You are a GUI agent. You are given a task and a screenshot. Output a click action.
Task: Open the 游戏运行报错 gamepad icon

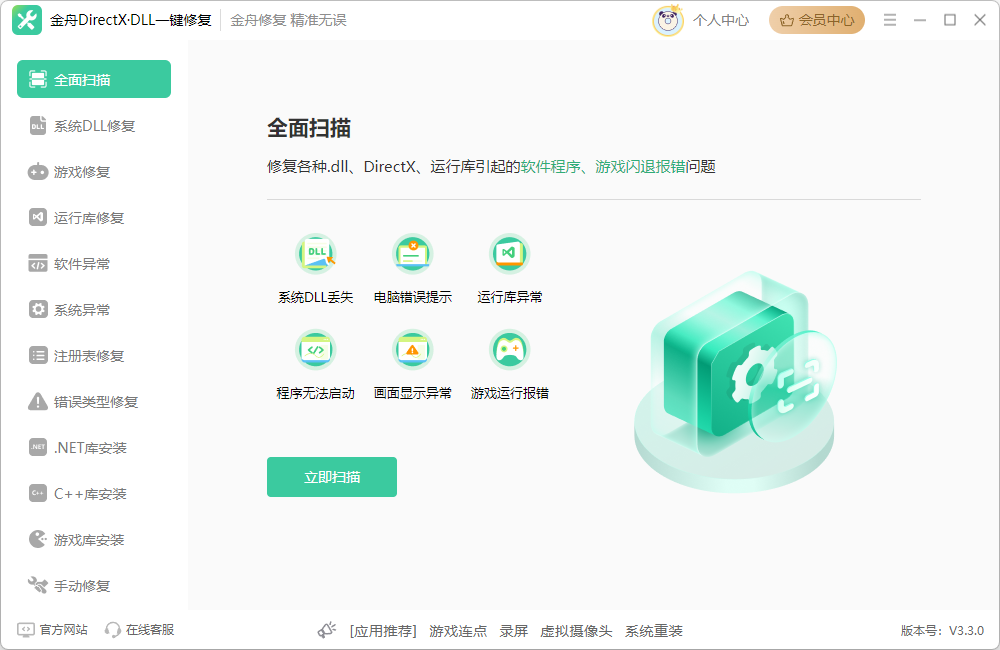click(509, 349)
